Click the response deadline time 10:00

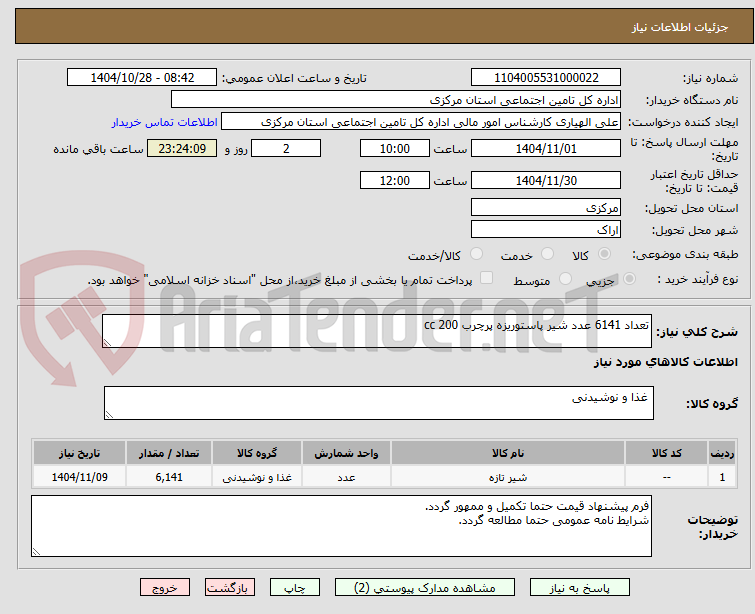pos(395,148)
